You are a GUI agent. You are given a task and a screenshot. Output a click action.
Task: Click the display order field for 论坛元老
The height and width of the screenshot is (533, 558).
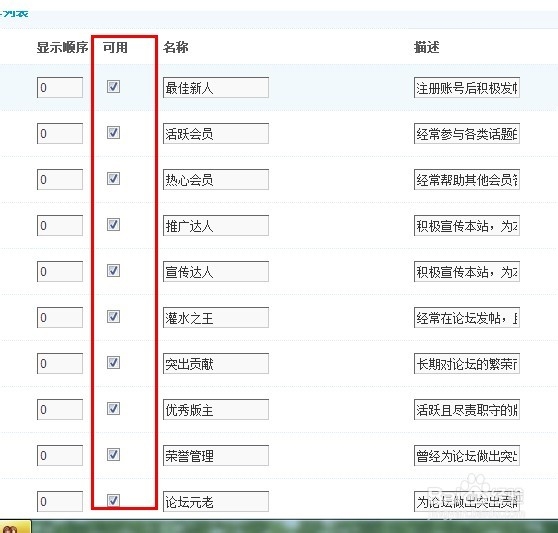coord(60,501)
